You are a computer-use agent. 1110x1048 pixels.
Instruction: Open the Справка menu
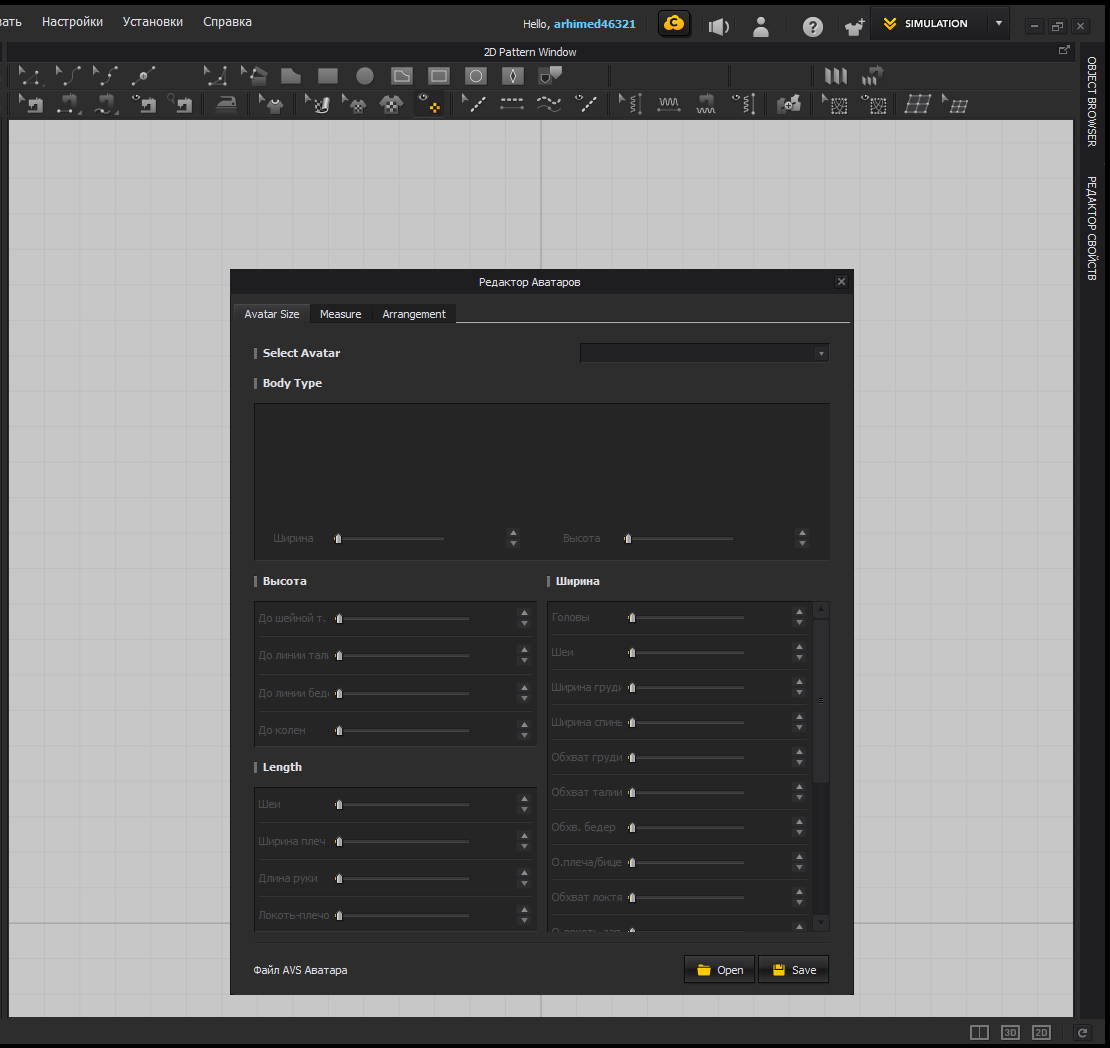227,21
